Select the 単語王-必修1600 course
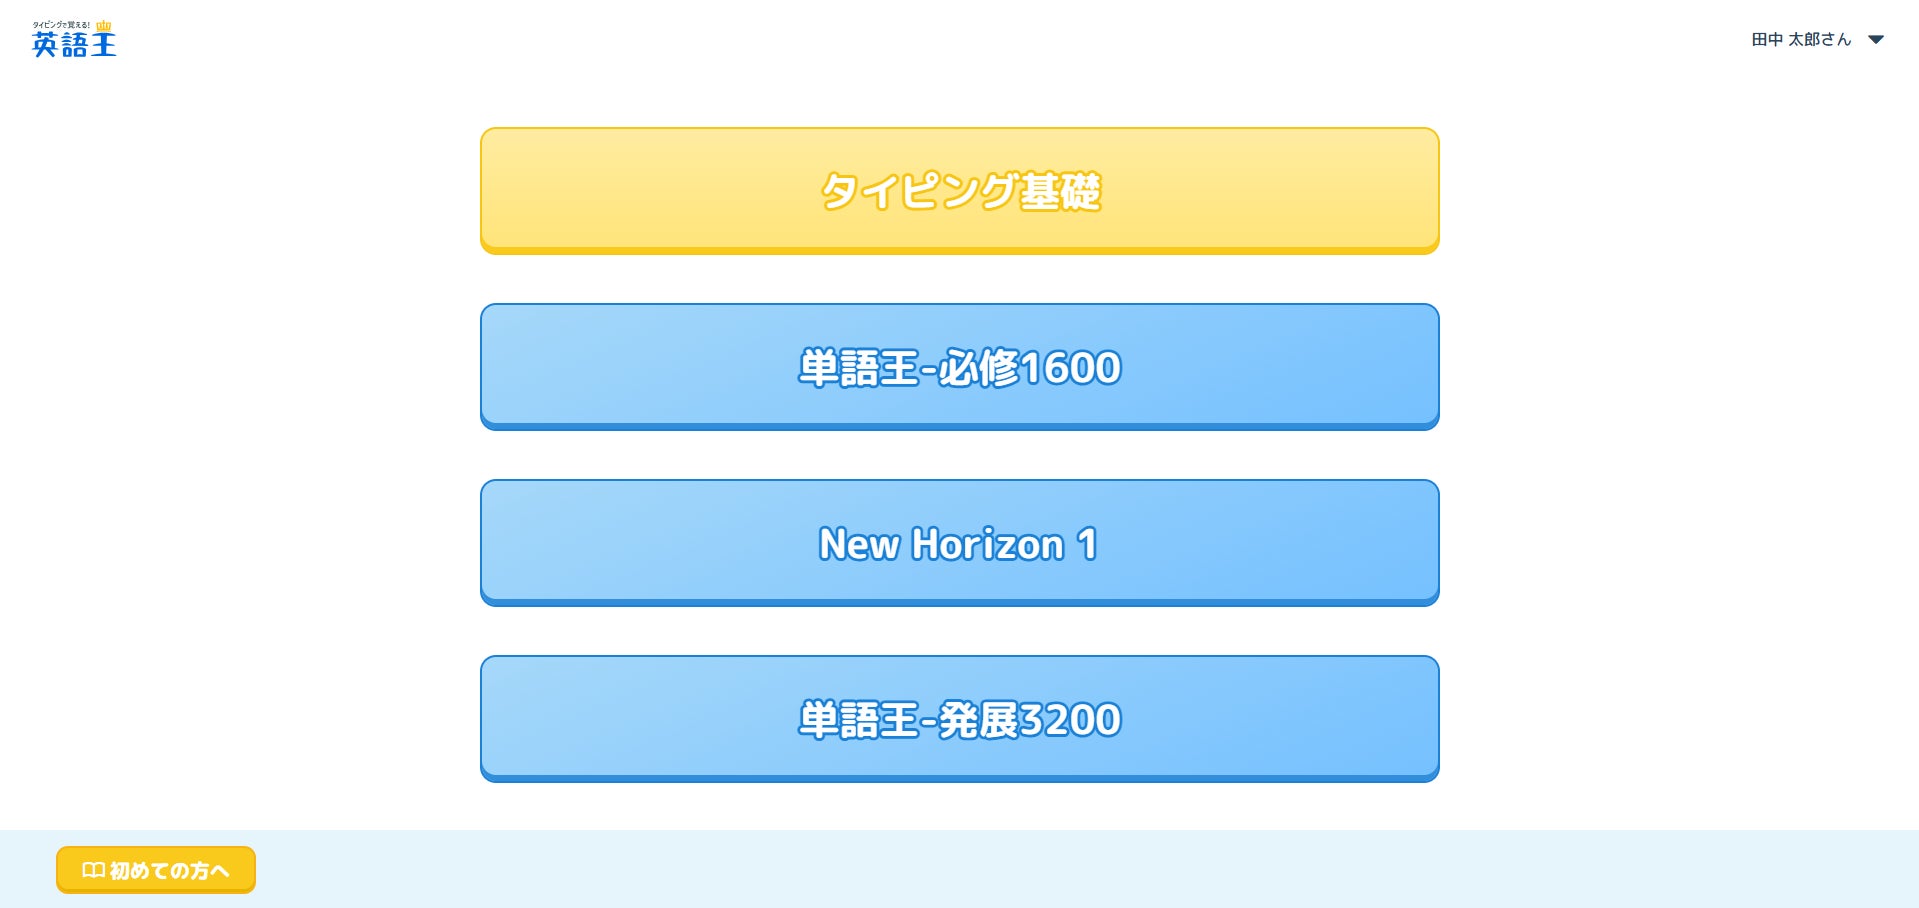Viewport: 1919px width, 908px height. click(959, 366)
